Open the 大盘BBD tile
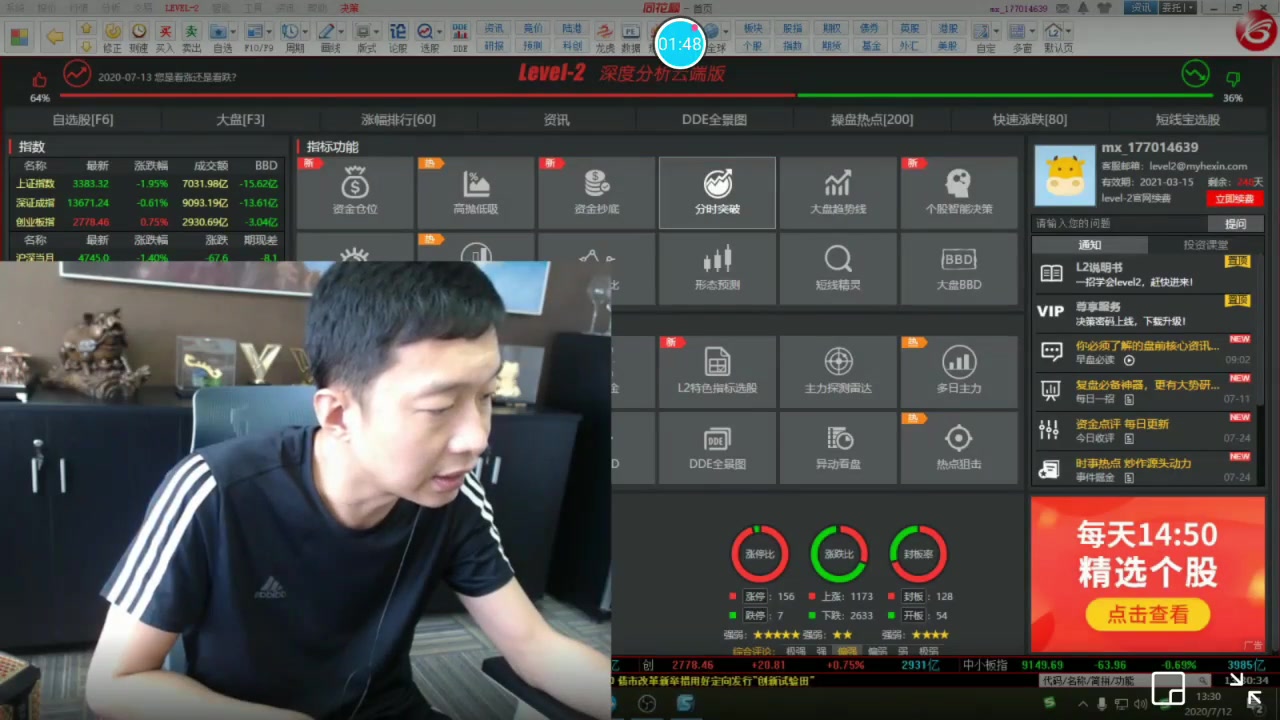This screenshot has height=720, width=1280. coord(958,269)
